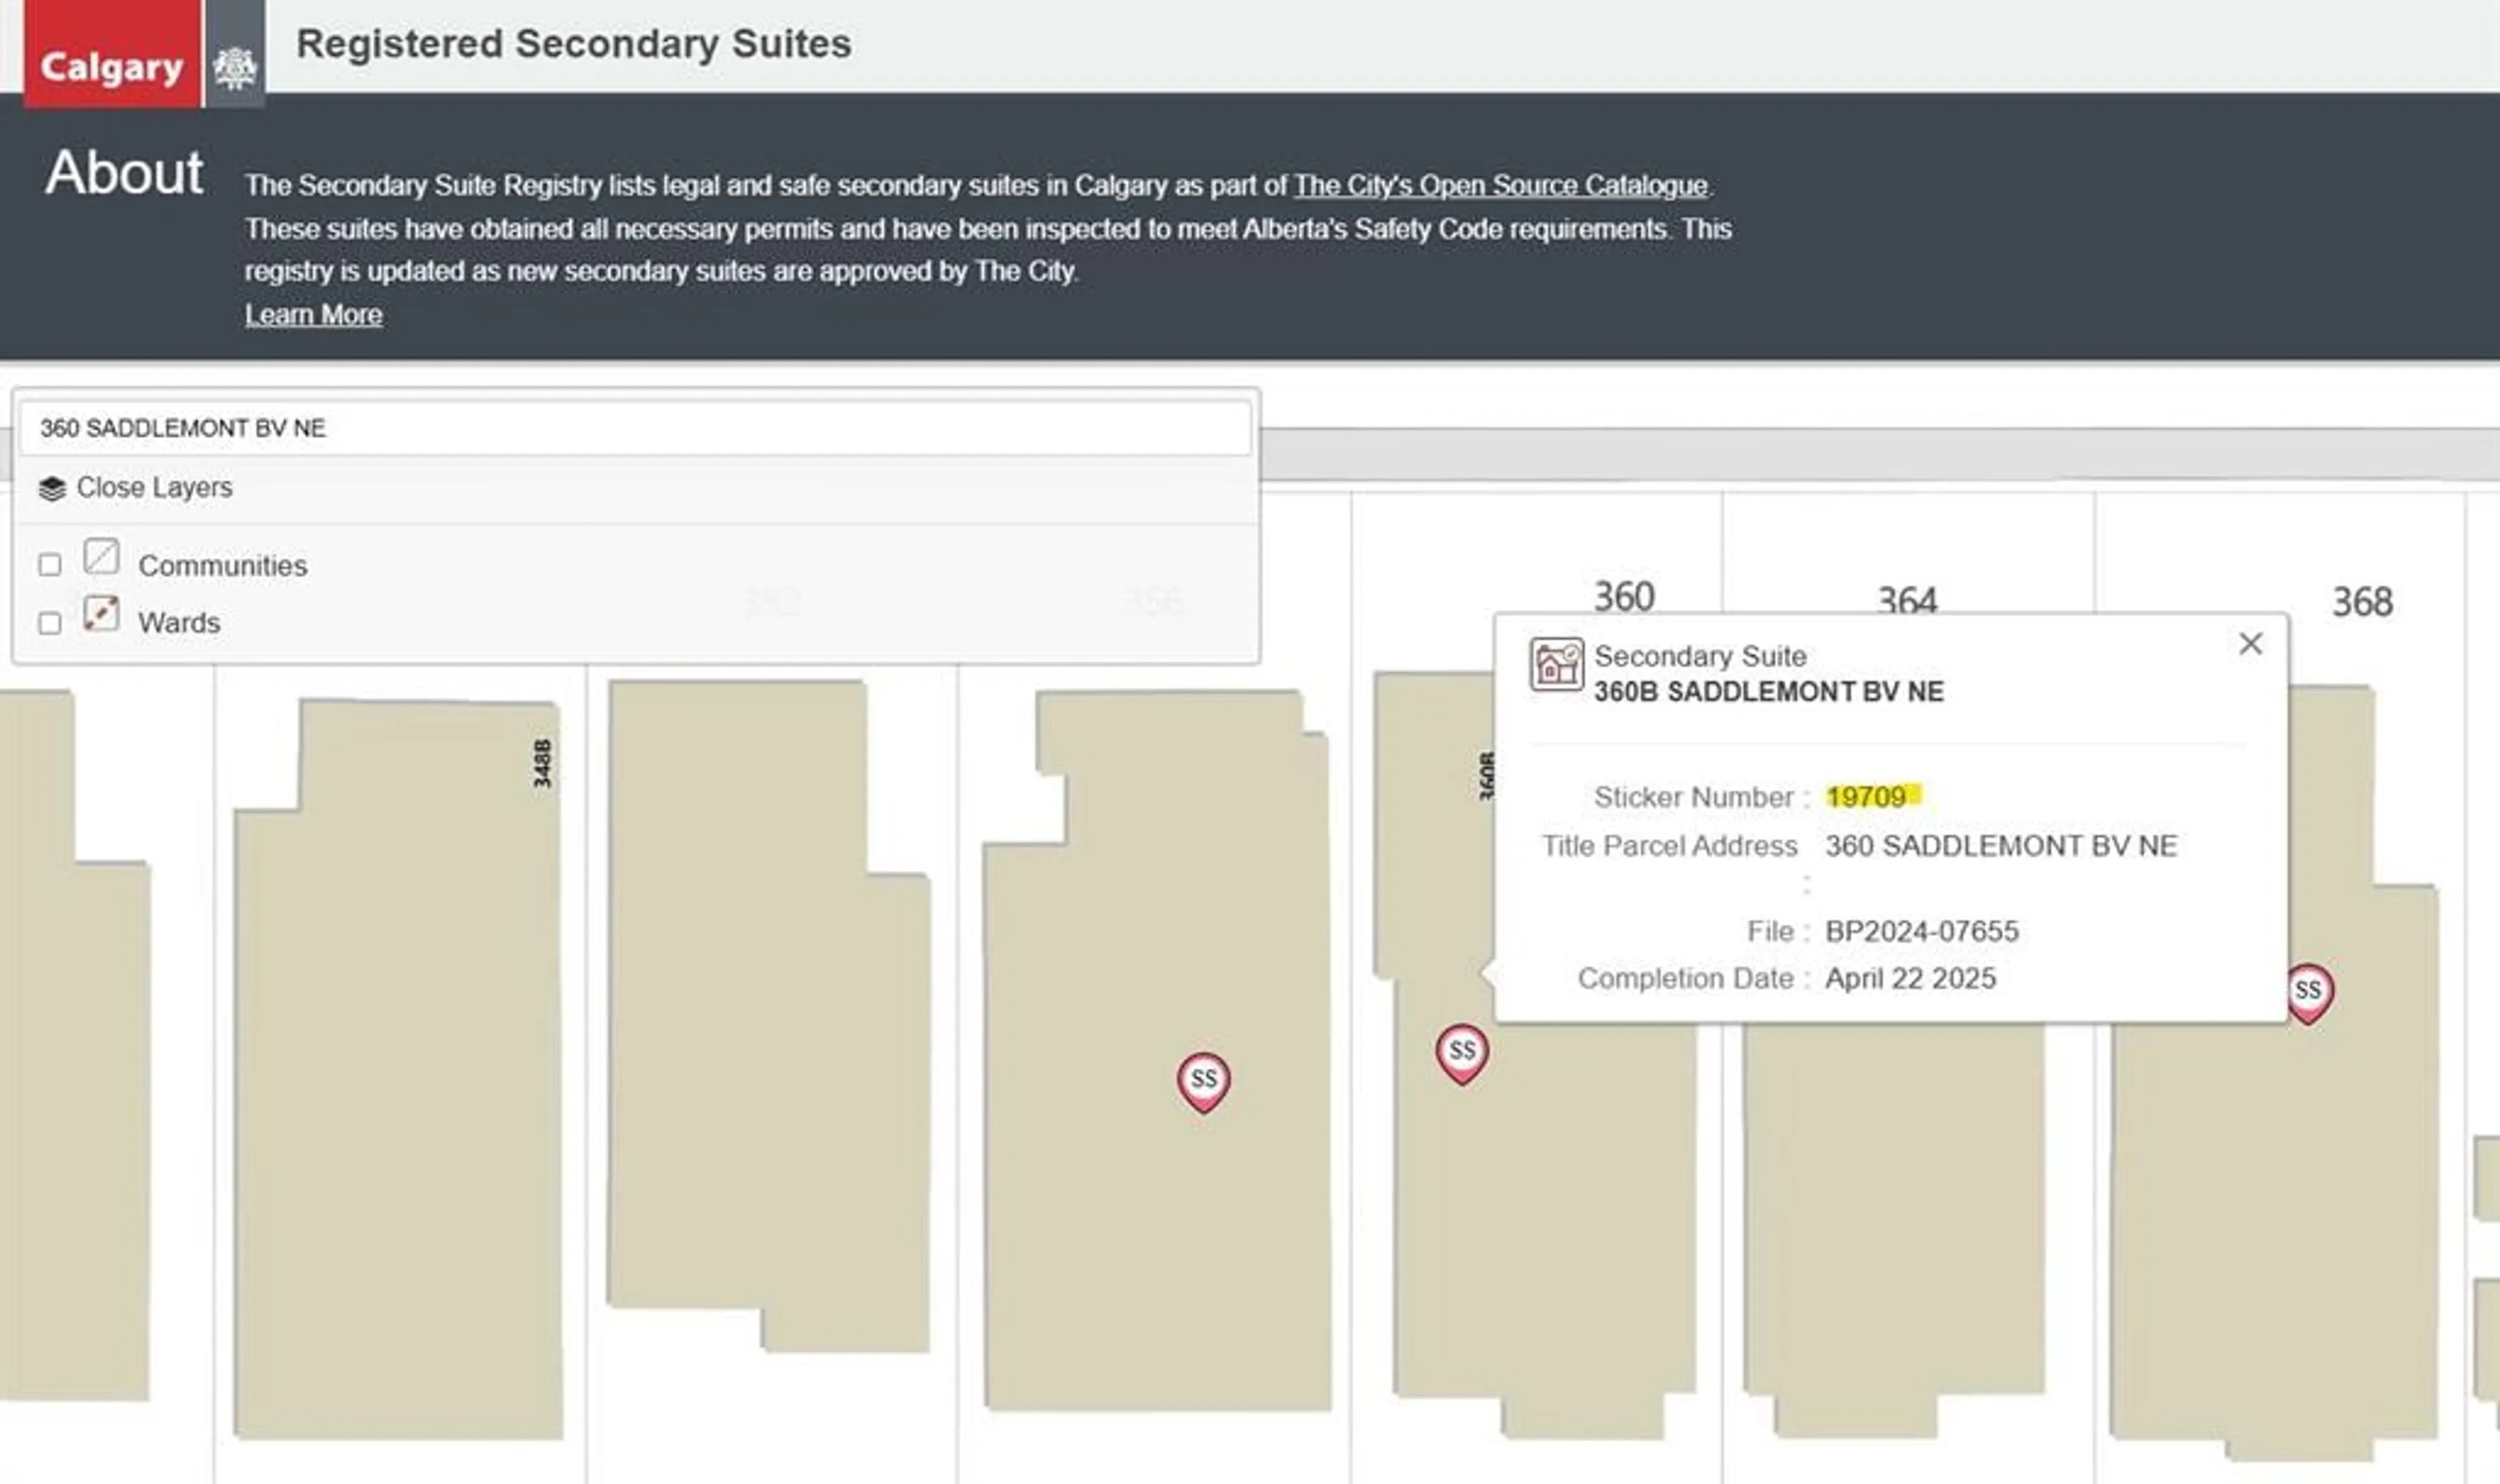Click the Learn More link

coord(313,315)
